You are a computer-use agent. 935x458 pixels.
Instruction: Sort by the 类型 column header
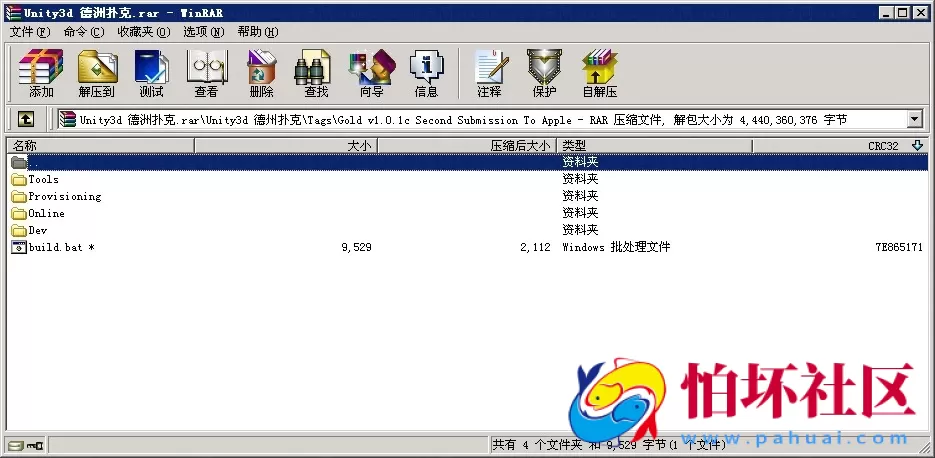pos(654,146)
